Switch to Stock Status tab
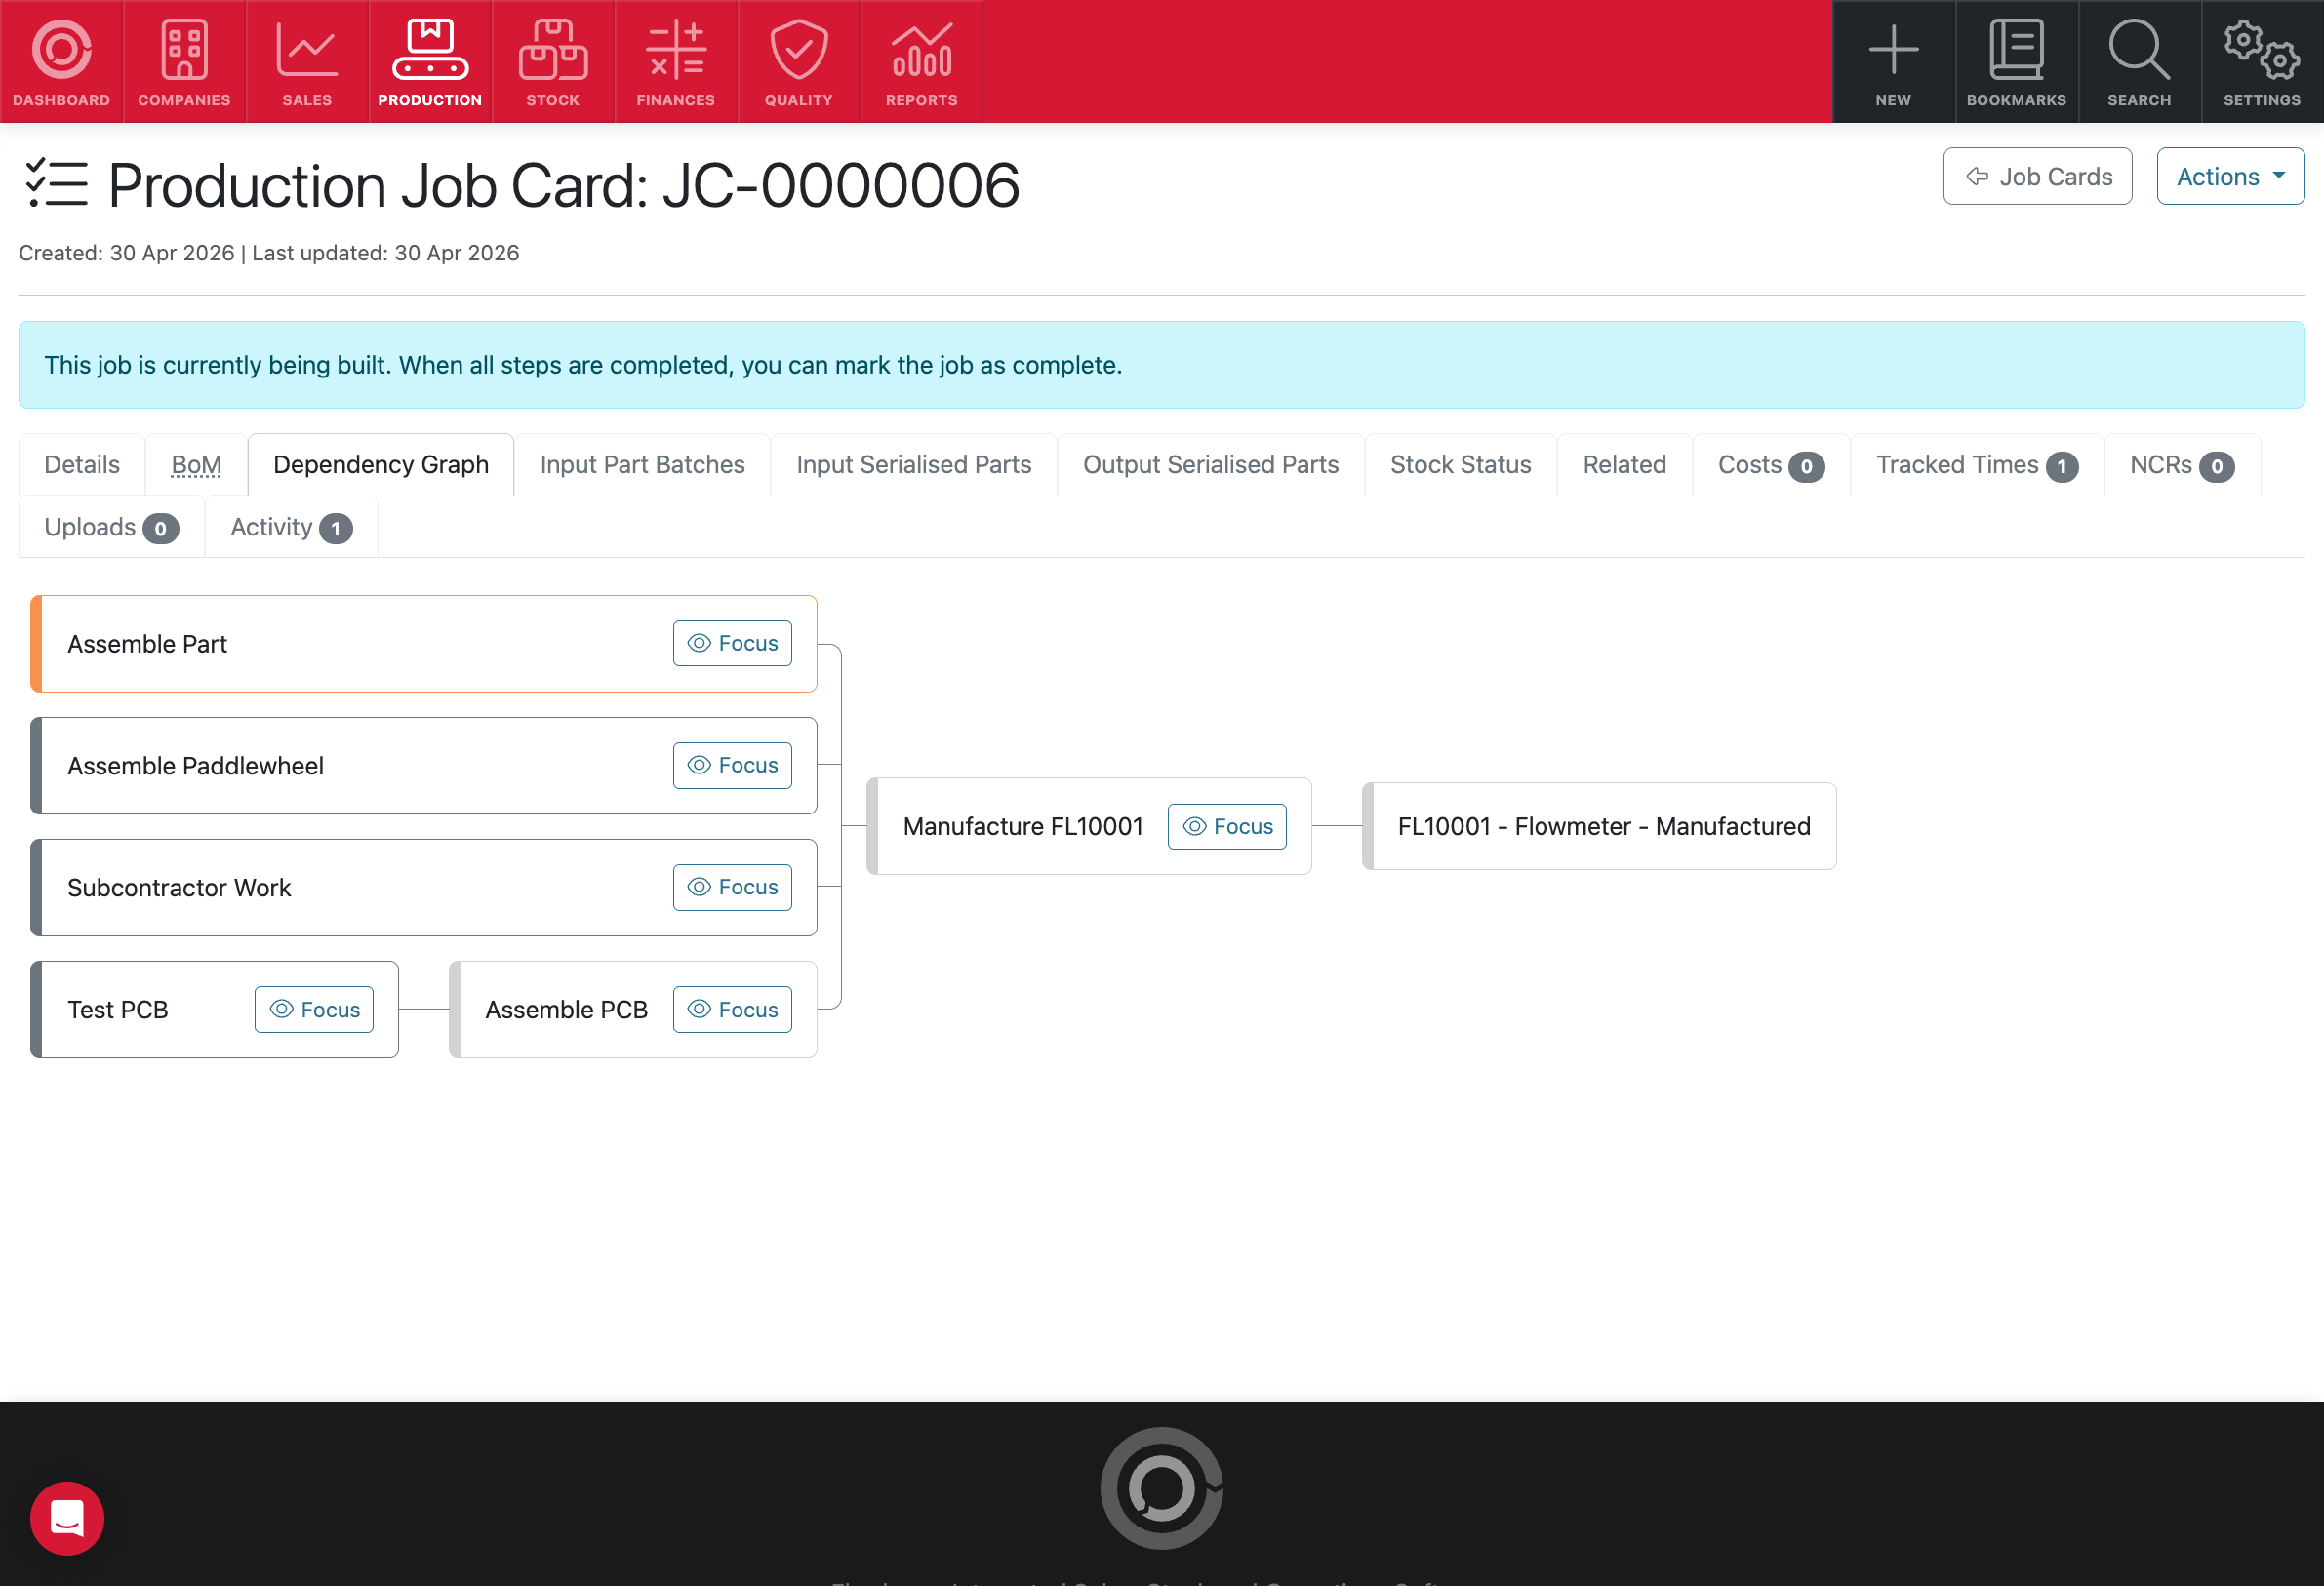Screen dimensions: 2324x1586 [1460, 465]
